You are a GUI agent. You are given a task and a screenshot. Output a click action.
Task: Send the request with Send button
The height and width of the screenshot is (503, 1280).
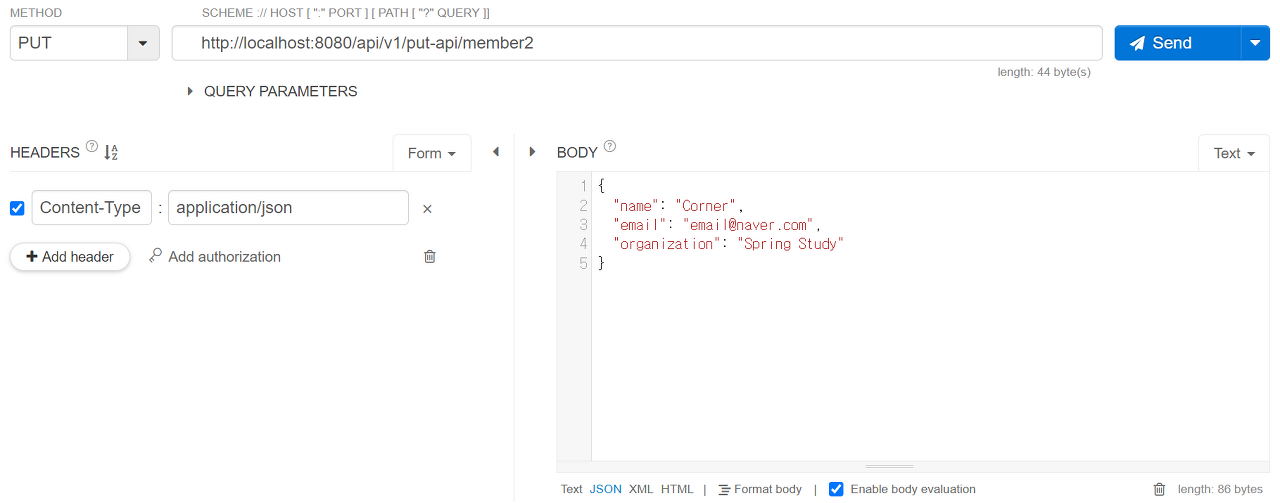click(x=1178, y=43)
